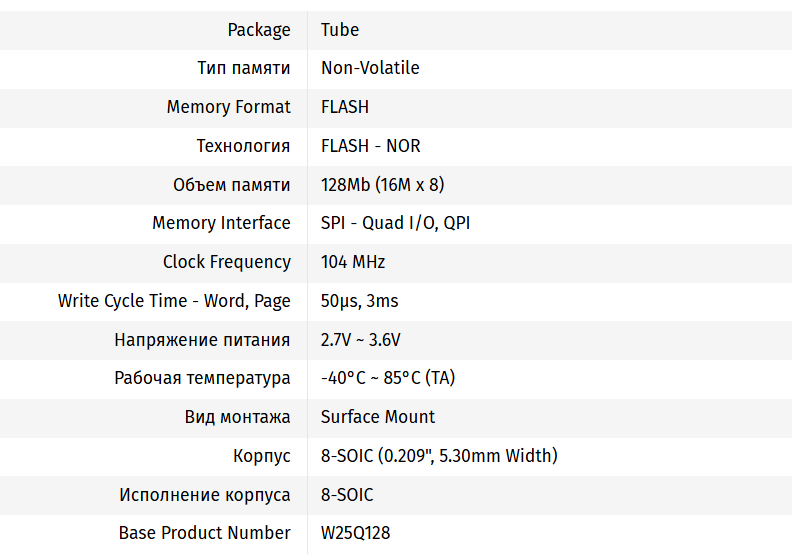Click the Write Cycle Time label

pyautogui.click(x=174, y=301)
